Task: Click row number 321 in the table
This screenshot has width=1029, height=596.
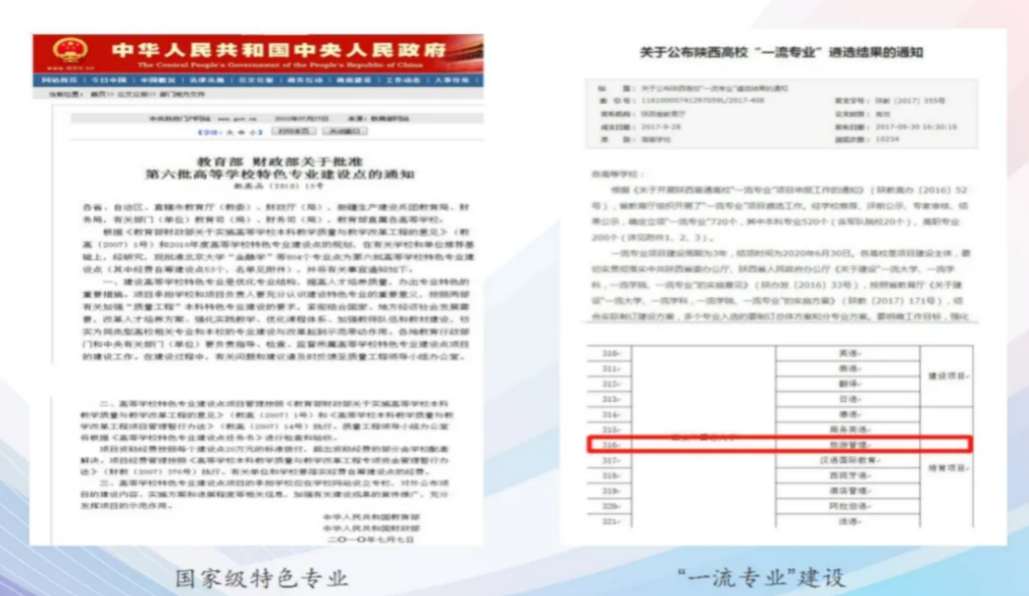Action: (610, 521)
